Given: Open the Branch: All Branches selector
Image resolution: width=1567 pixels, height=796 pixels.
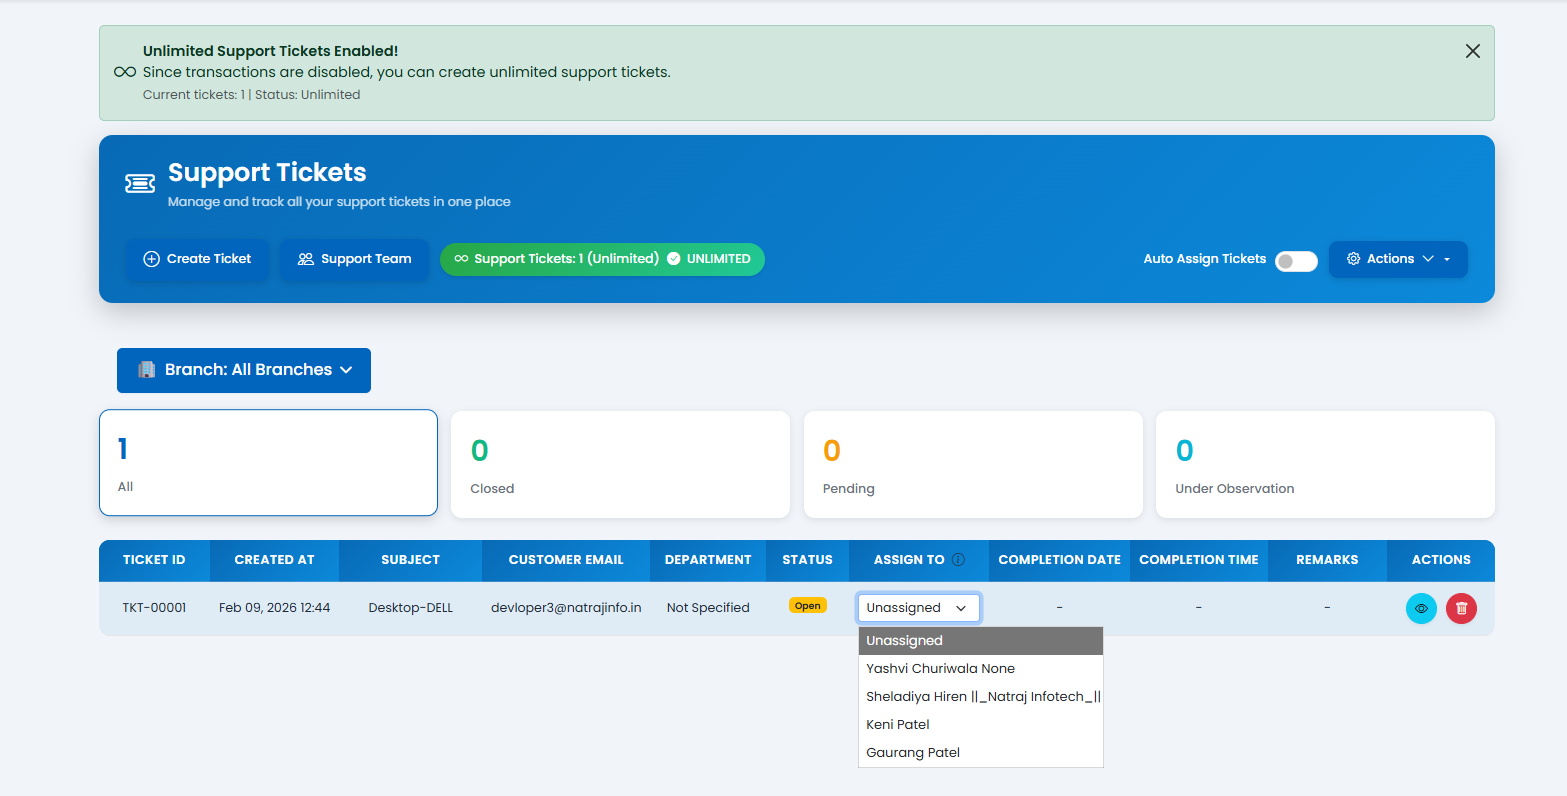Looking at the screenshot, I should (x=244, y=370).
